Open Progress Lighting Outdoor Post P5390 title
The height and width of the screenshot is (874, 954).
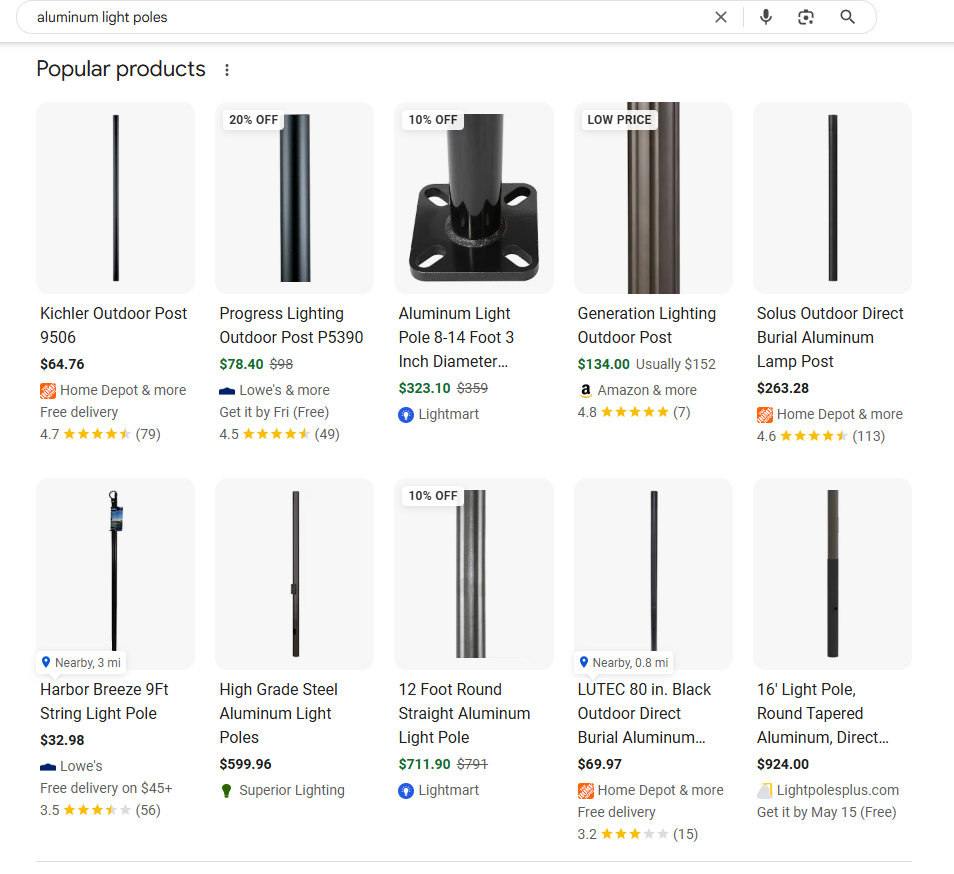pyautogui.click(x=291, y=325)
